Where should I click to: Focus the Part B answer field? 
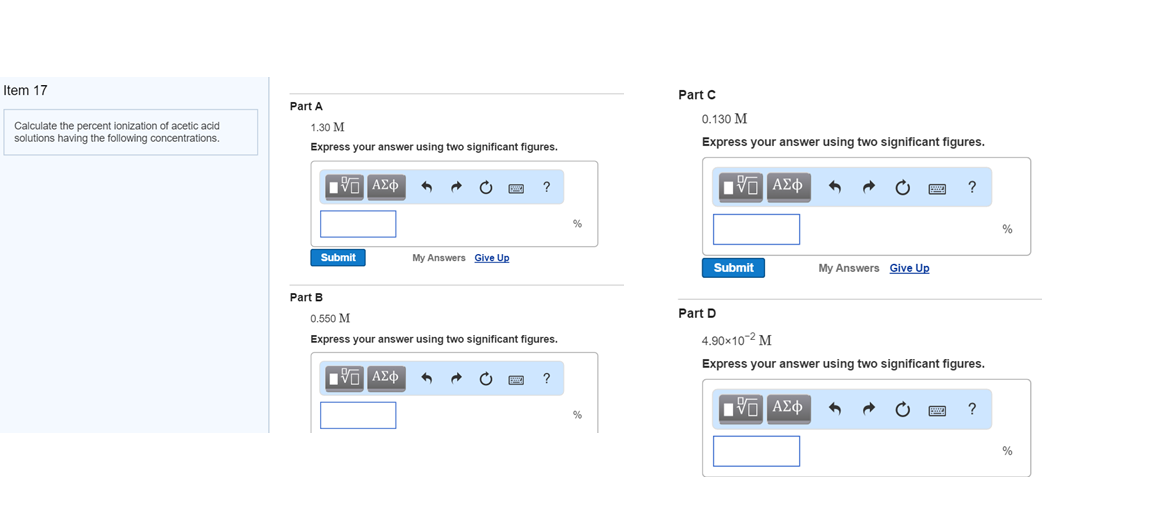pos(358,416)
